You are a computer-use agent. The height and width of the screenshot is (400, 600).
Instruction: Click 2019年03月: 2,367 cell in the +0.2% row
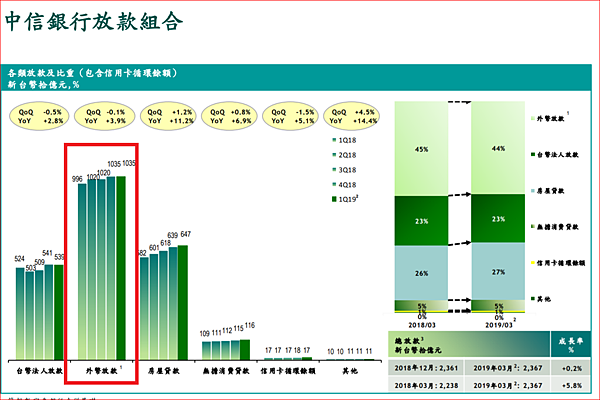coord(507,368)
